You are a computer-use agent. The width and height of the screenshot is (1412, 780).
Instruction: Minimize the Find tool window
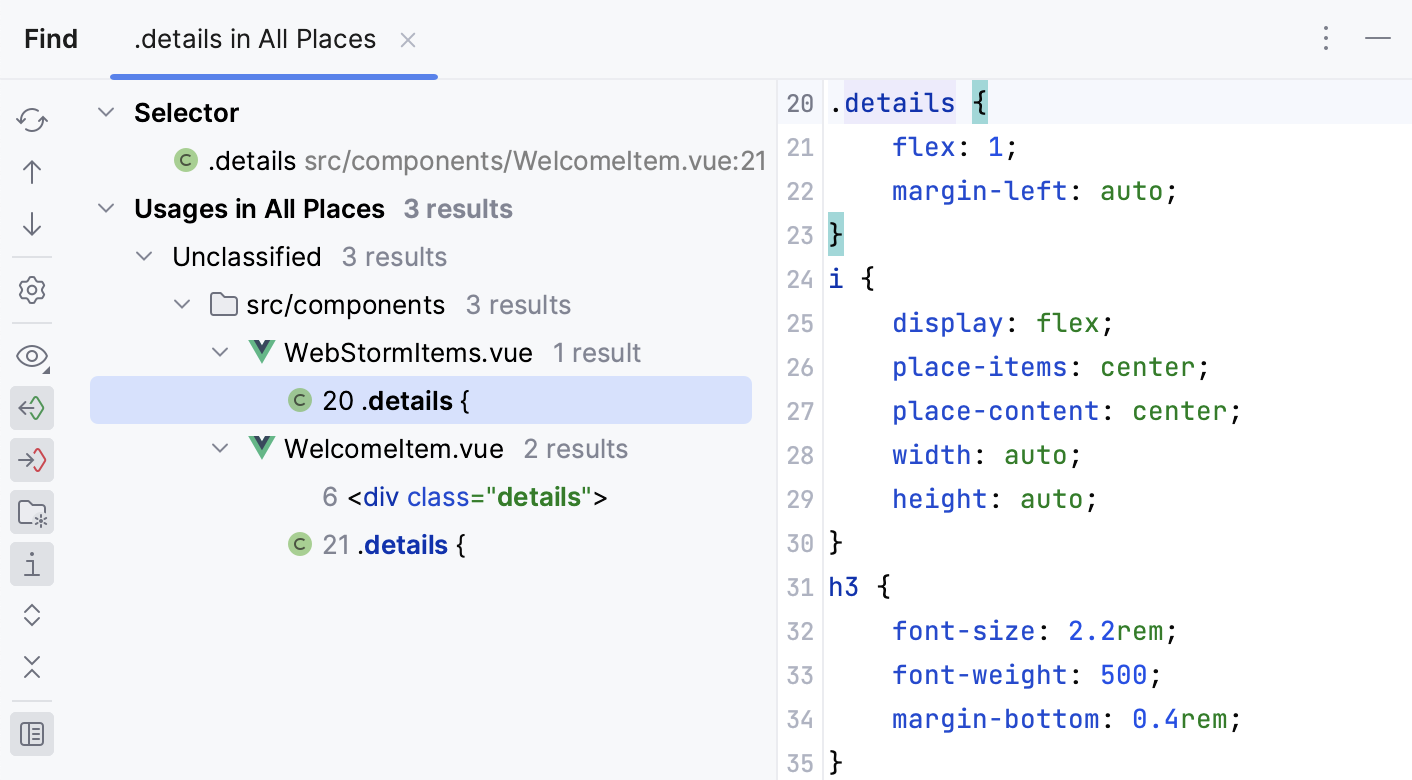(1377, 39)
